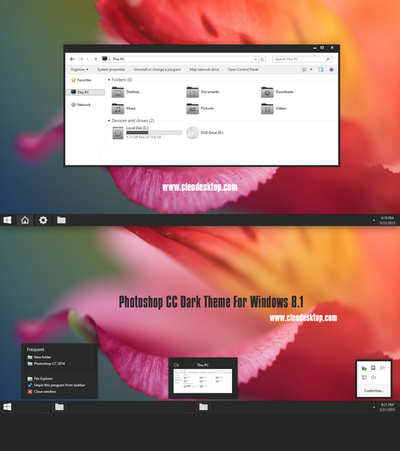Select the DVD Drive (D:) icon
Screen dimensions: 400x451
pos(192,133)
